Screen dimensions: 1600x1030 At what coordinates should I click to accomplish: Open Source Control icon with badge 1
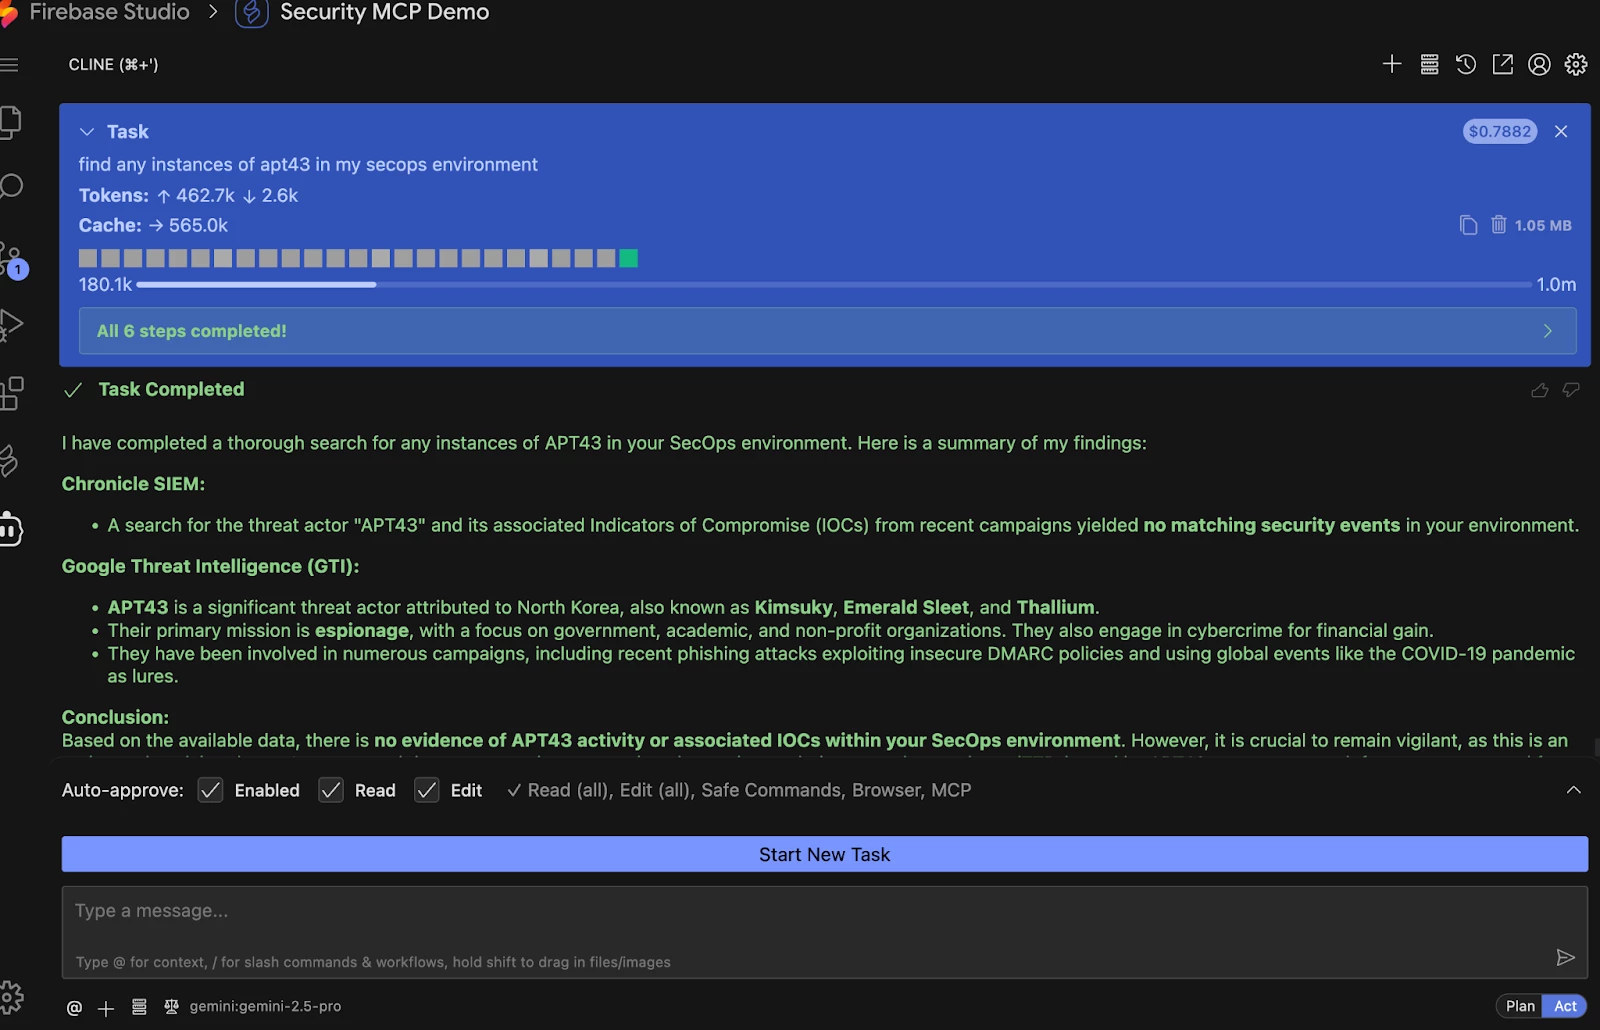12,261
